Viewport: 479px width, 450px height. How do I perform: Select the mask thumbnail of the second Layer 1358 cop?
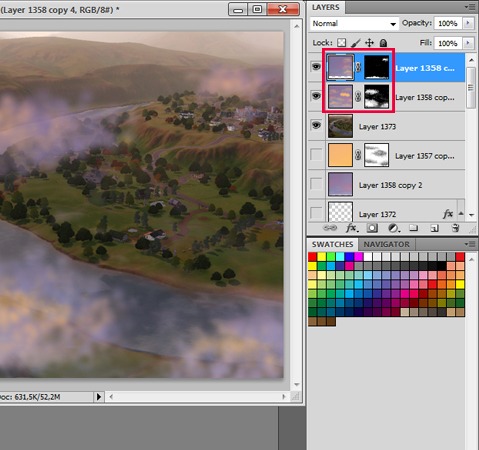377,97
